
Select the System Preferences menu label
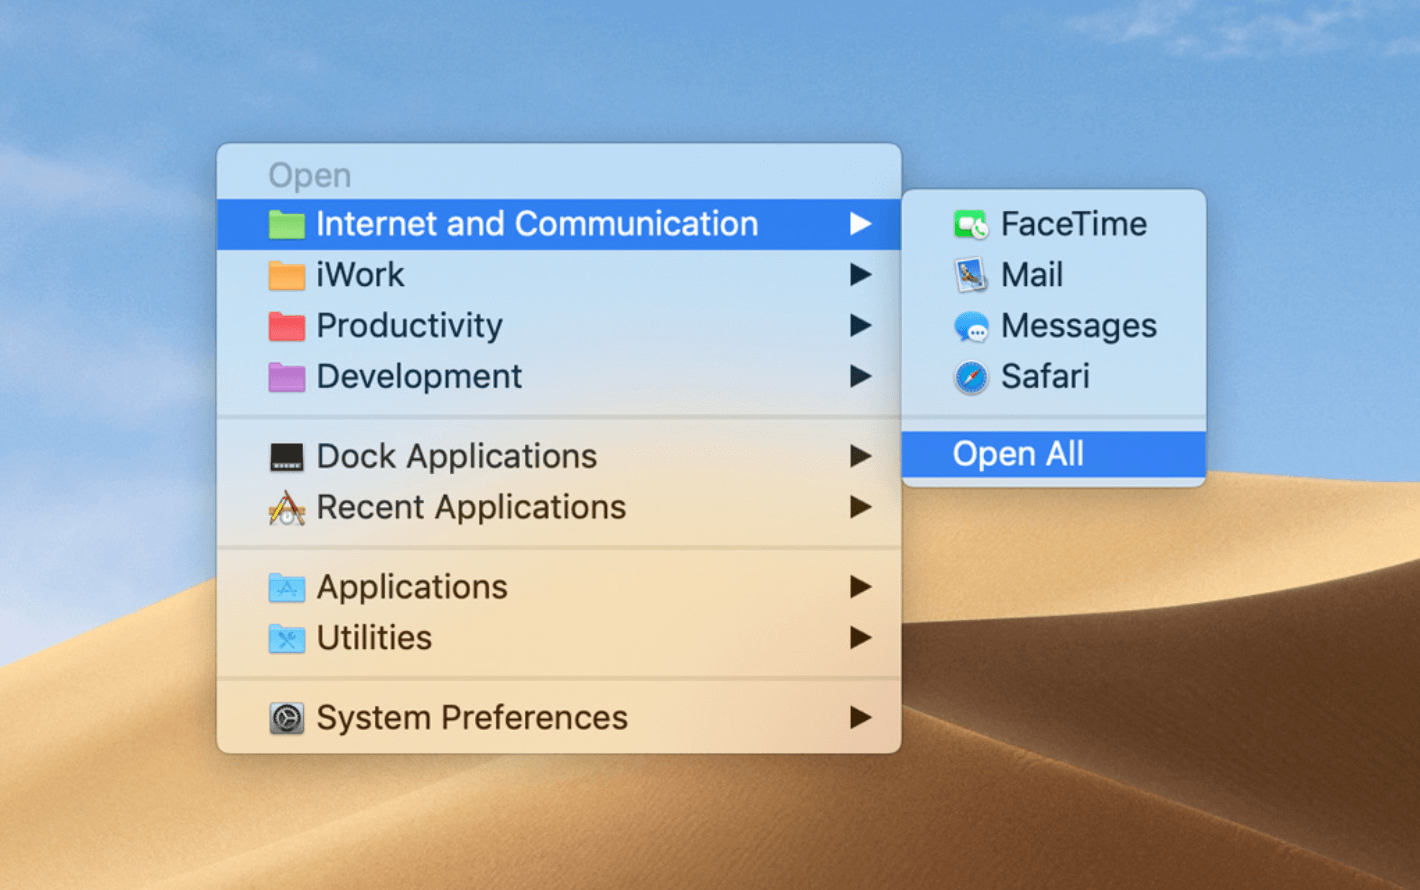[x=472, y=718]
